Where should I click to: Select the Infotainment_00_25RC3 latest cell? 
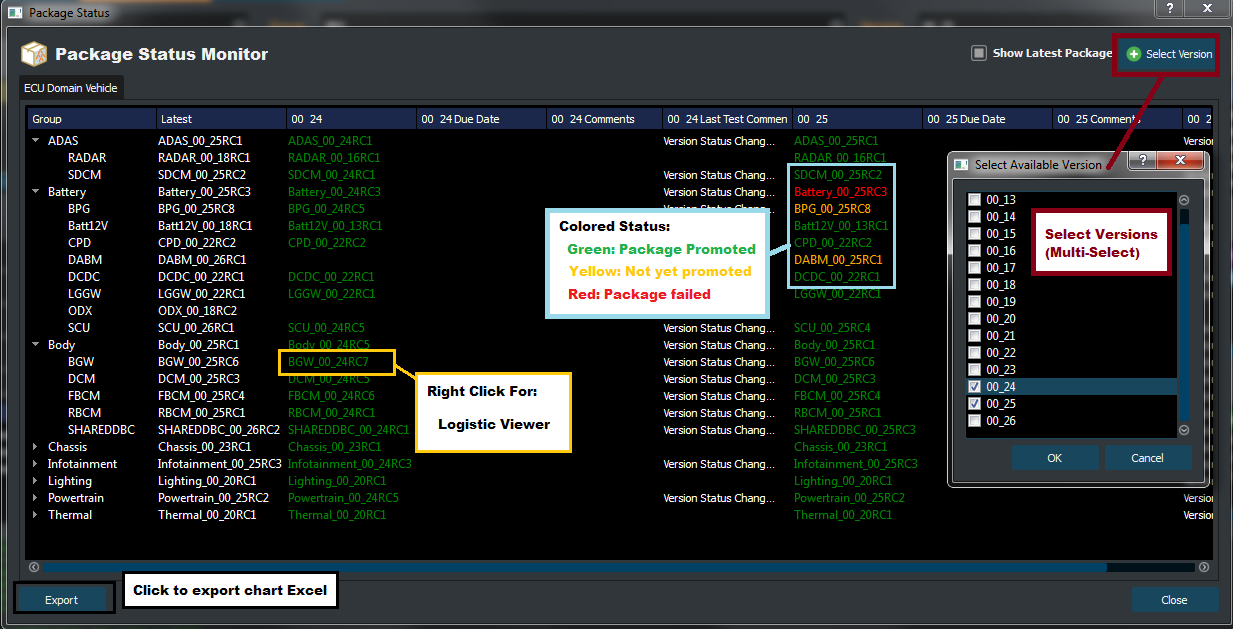coord(220,464)
